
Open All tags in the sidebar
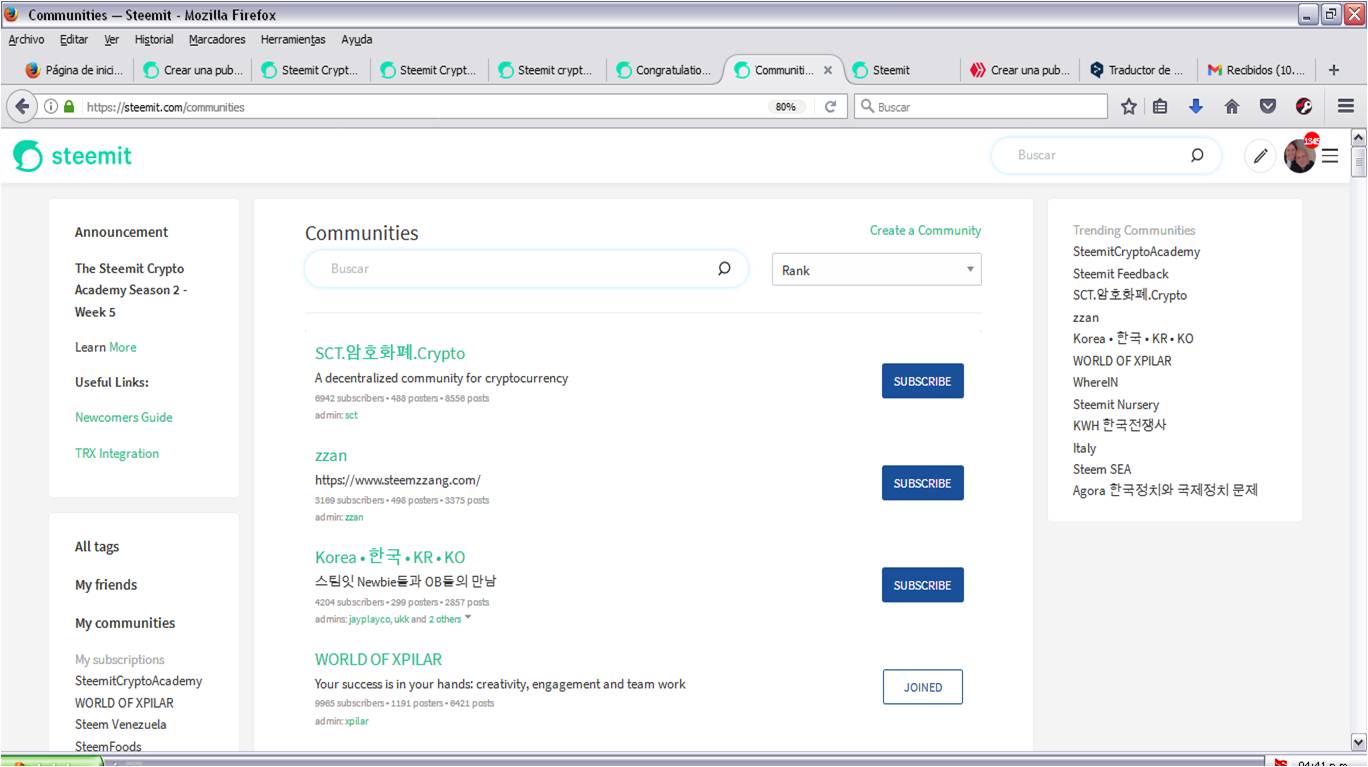(x=97, y=547)
